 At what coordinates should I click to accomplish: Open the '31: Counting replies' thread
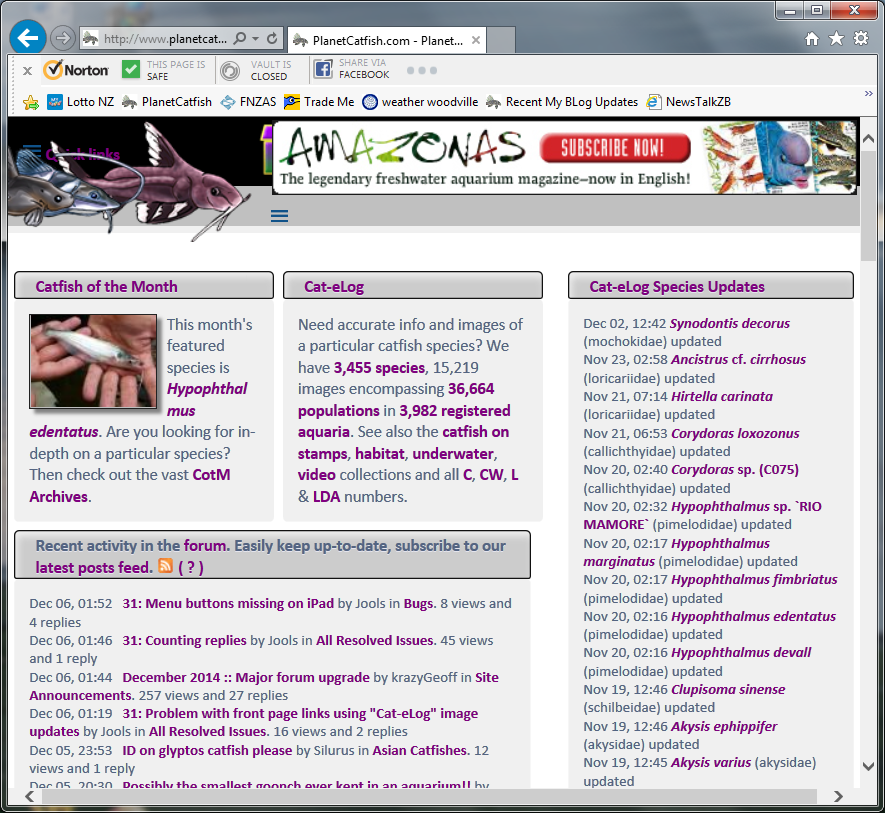(185, 641)
